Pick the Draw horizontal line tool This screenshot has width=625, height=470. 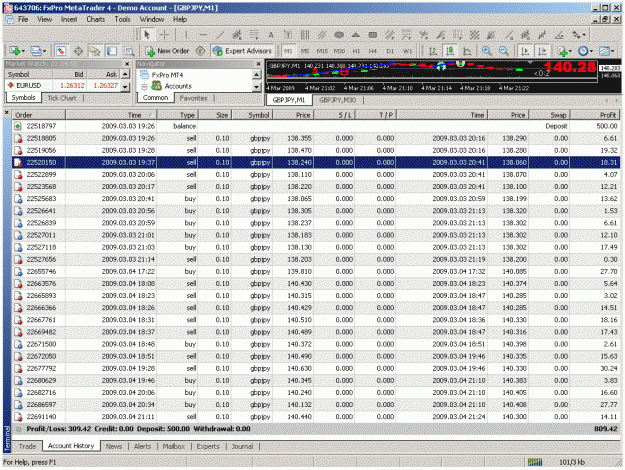tap(203, 35)
